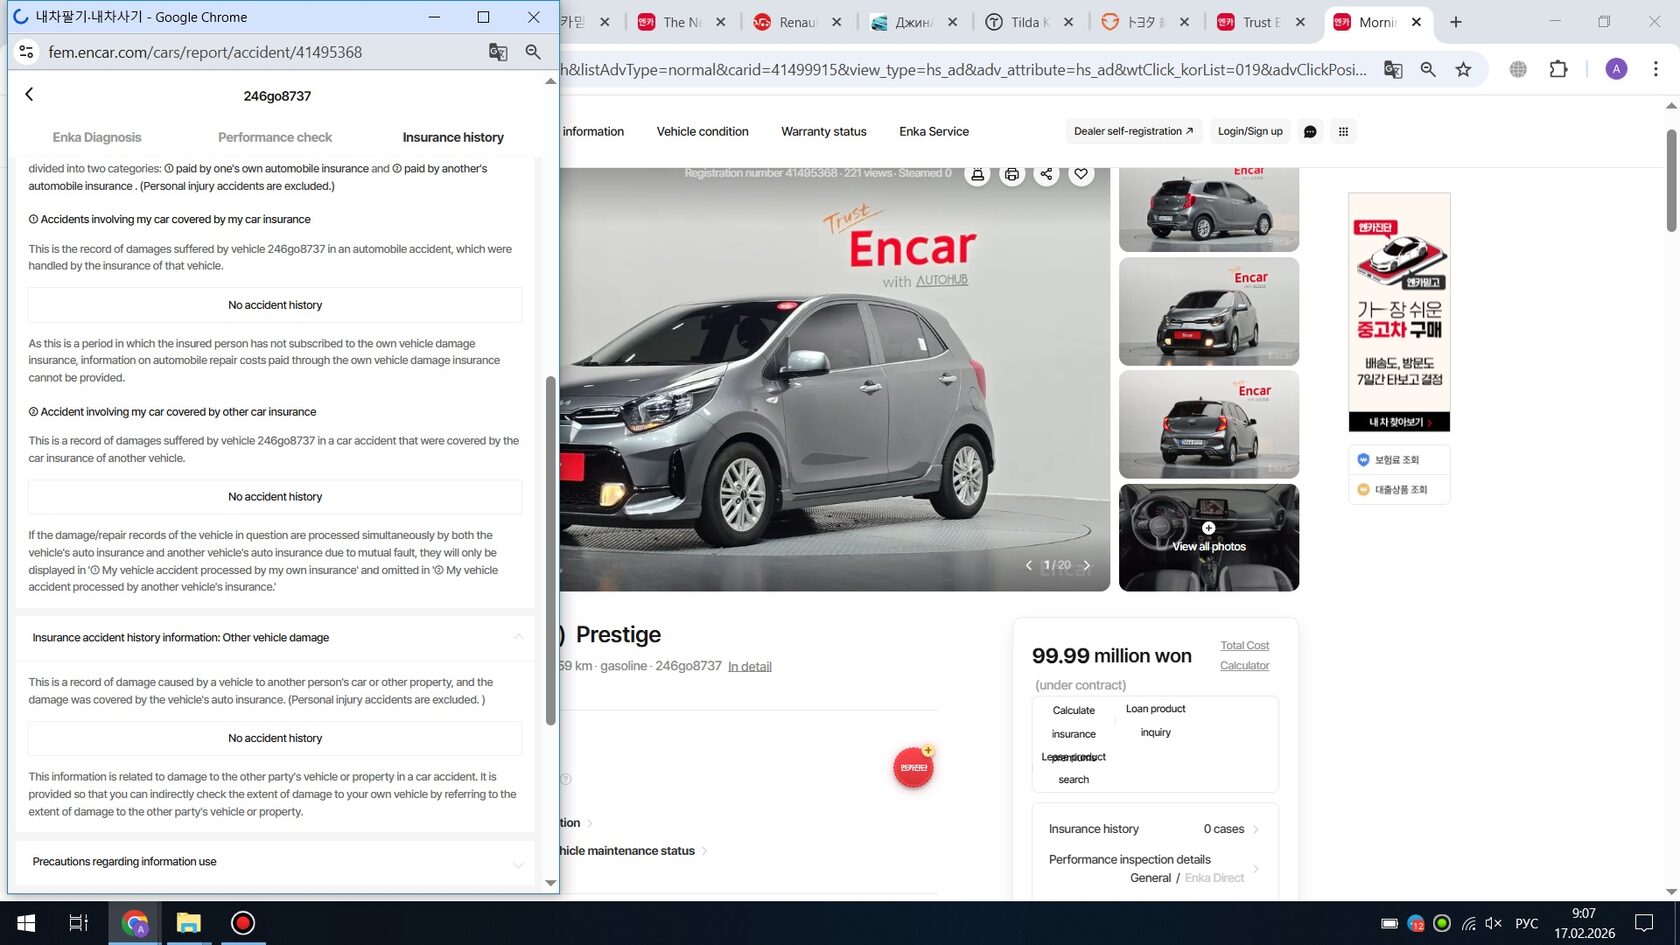
Task: Open zoom controls in the main Chrome toolbar
Action: pos(1428,69)
